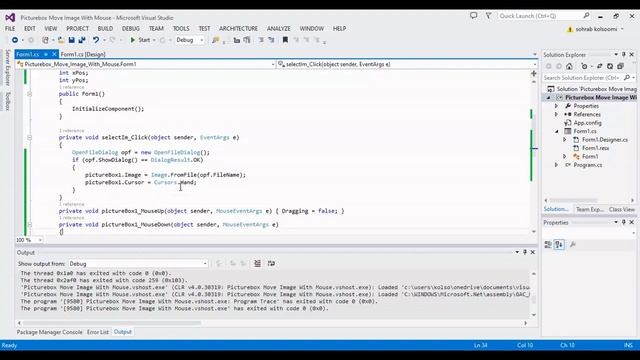Click the sohrab kolsoomi account name
Screen dimensions: 640x360
pyautogui.click(x=597, y=29)
